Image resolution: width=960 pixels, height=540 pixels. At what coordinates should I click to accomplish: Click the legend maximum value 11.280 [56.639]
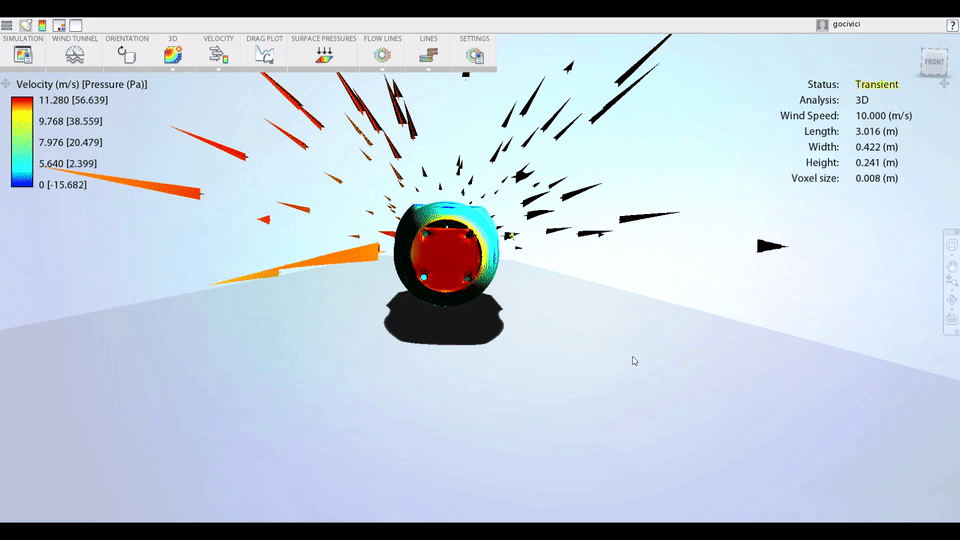[73, 100]
